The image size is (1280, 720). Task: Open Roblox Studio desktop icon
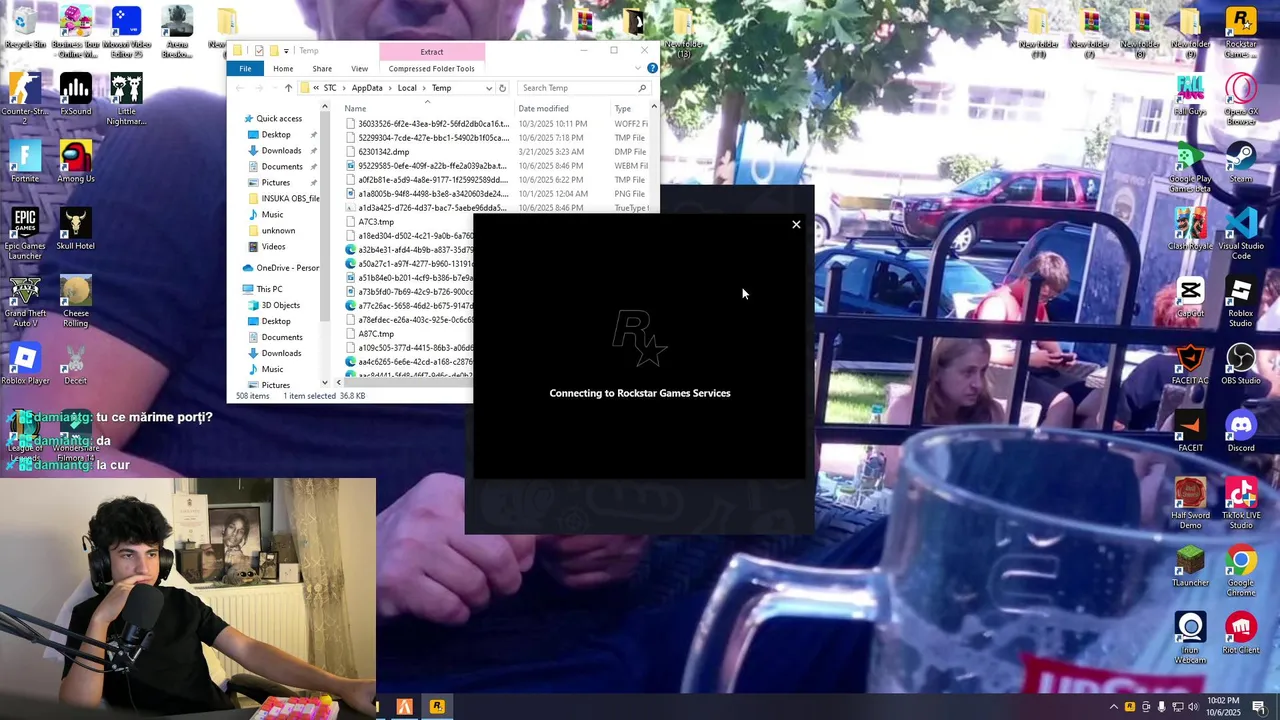1241,301
